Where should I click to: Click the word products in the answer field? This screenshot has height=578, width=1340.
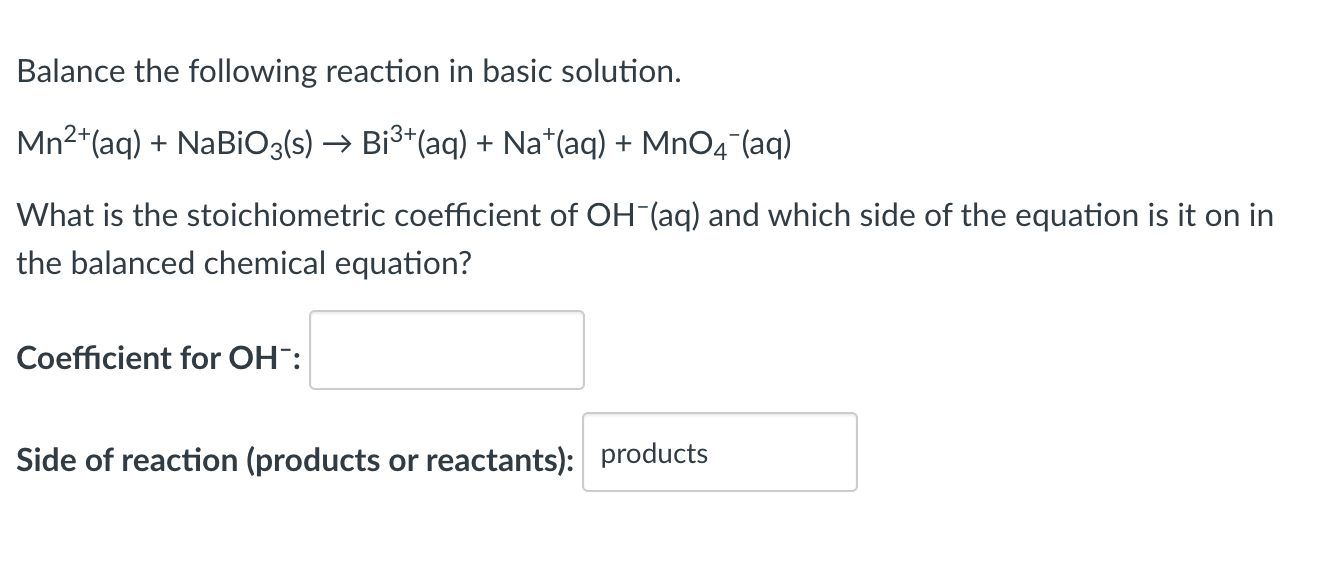(654, 453)
